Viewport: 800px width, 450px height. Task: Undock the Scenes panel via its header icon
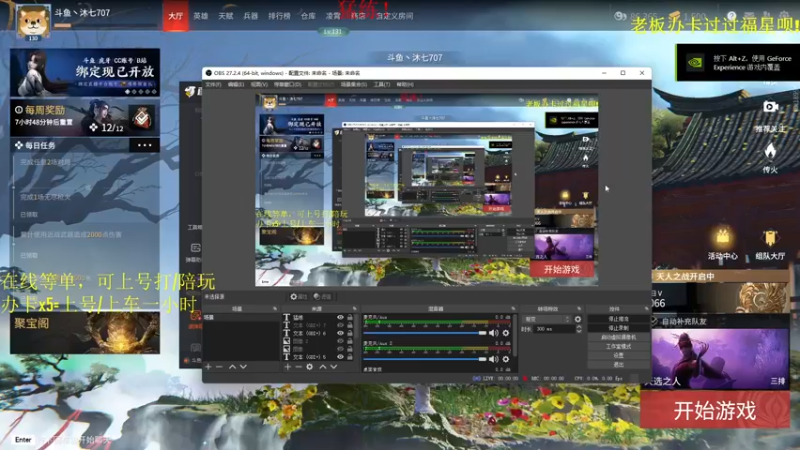point(274,309)
